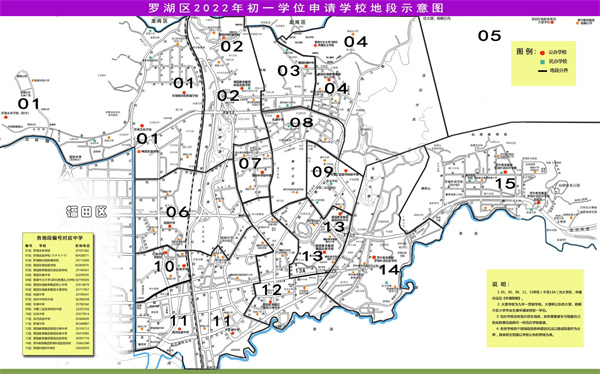Click the 图例 legend heading

[x=524, y=51]
